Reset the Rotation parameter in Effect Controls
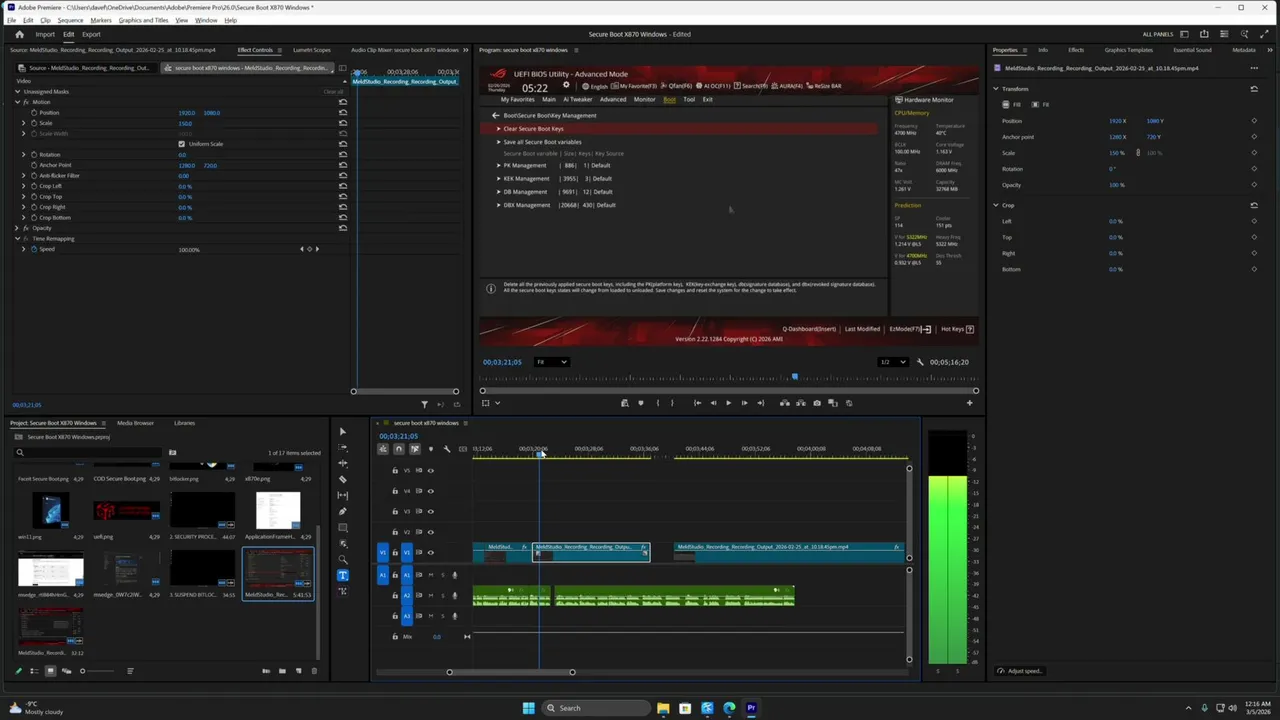 (343, 155)
